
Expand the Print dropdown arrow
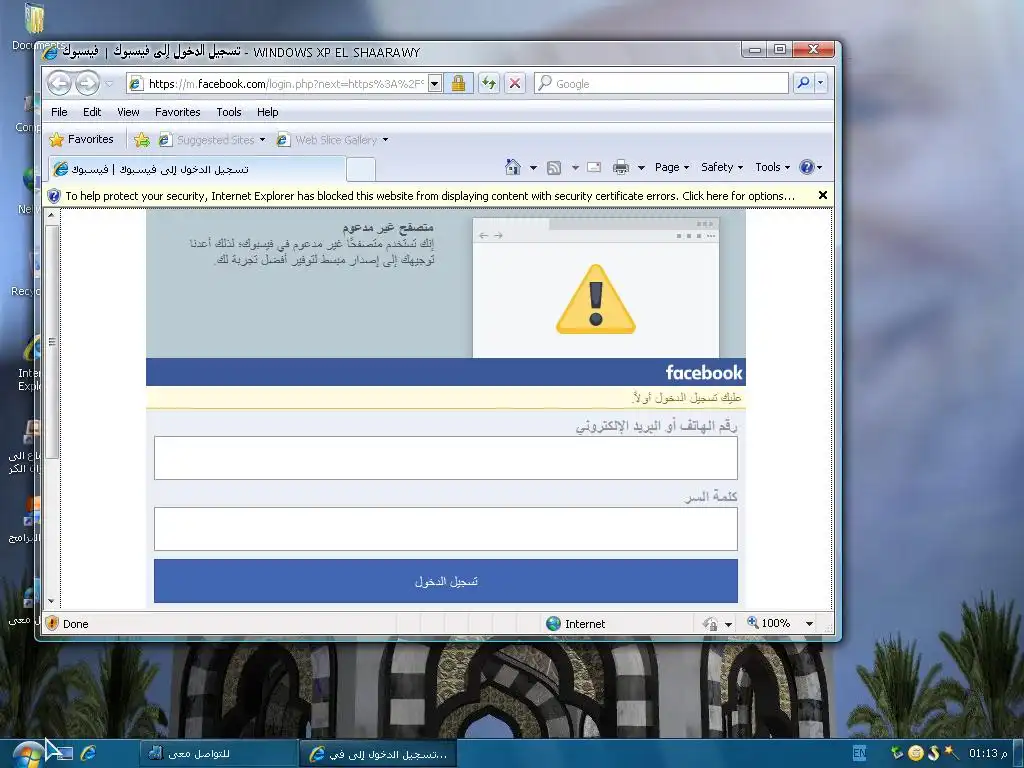641,168
